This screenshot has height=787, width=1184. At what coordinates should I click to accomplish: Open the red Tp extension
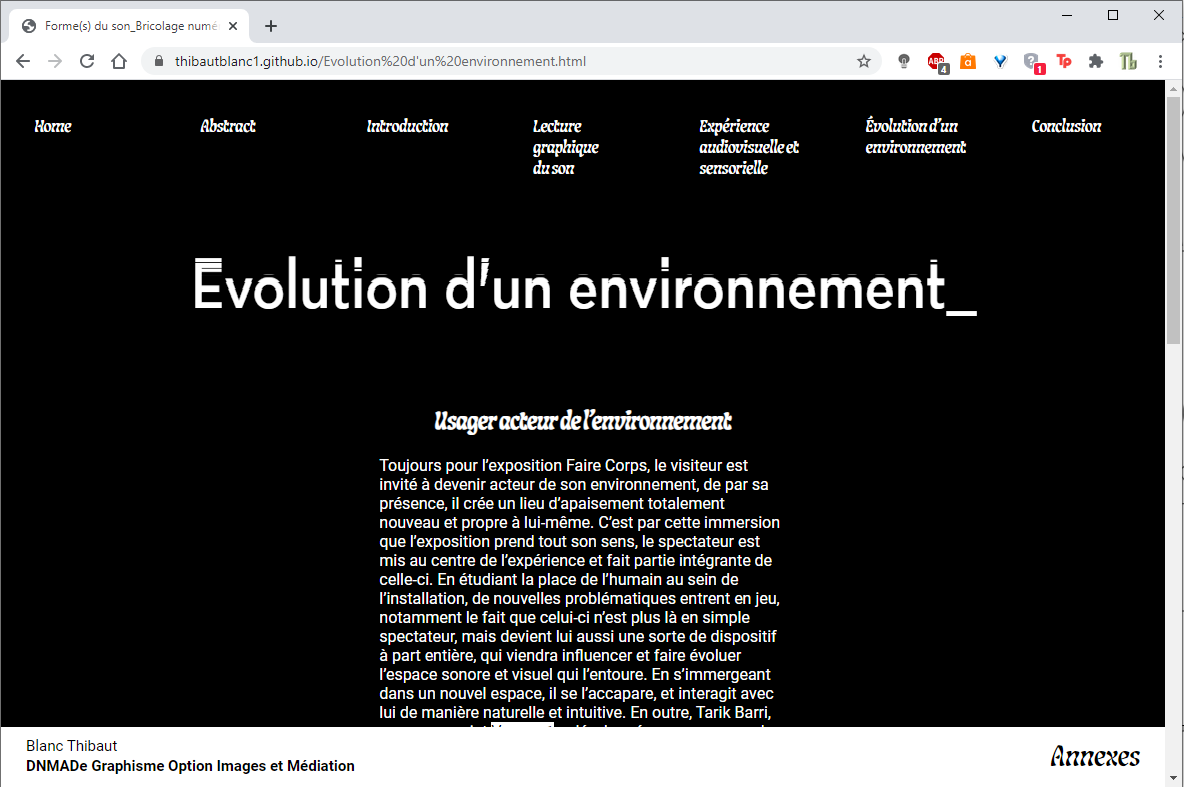coord(1064,61)
